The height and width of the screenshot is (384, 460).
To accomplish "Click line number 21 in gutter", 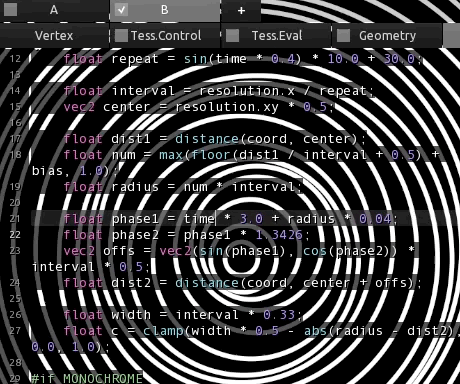I will pos(15,219).
